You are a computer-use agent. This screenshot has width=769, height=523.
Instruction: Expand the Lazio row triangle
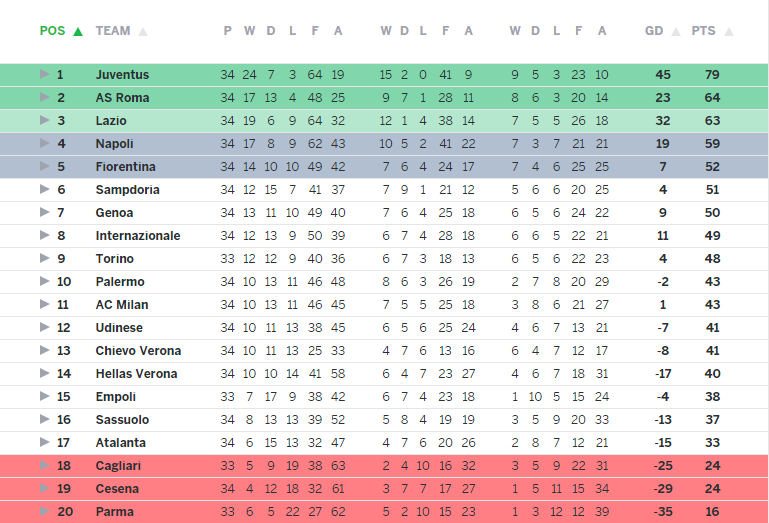45,120
